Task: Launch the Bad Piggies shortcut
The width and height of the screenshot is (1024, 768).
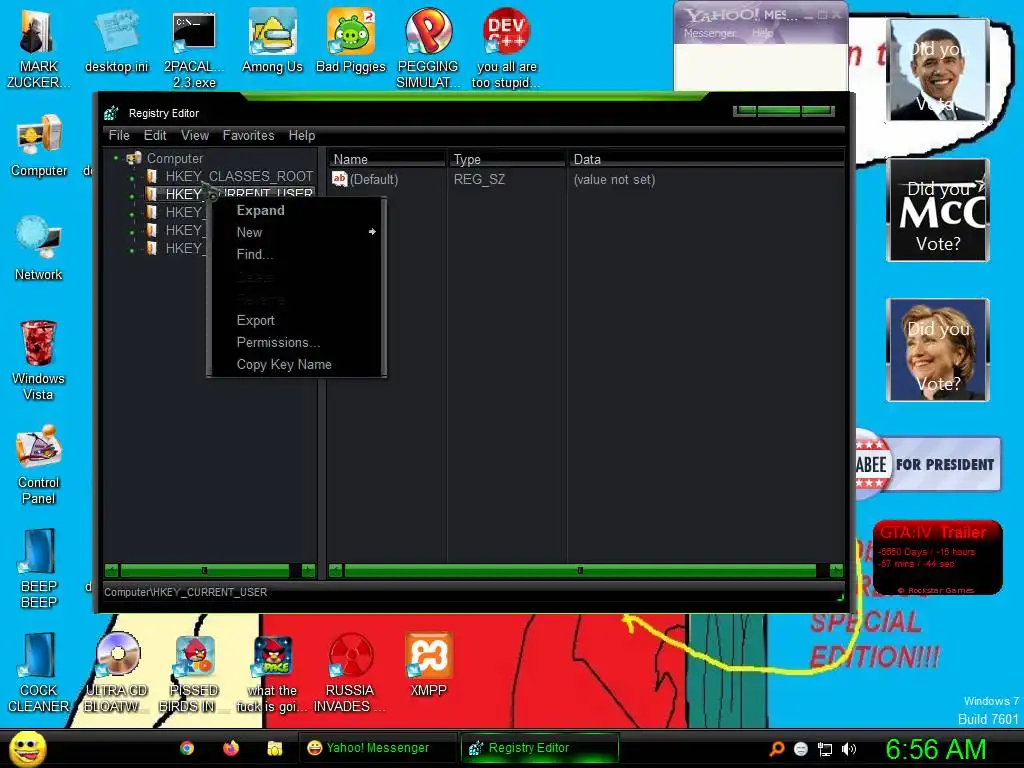Action: (351, 40)
